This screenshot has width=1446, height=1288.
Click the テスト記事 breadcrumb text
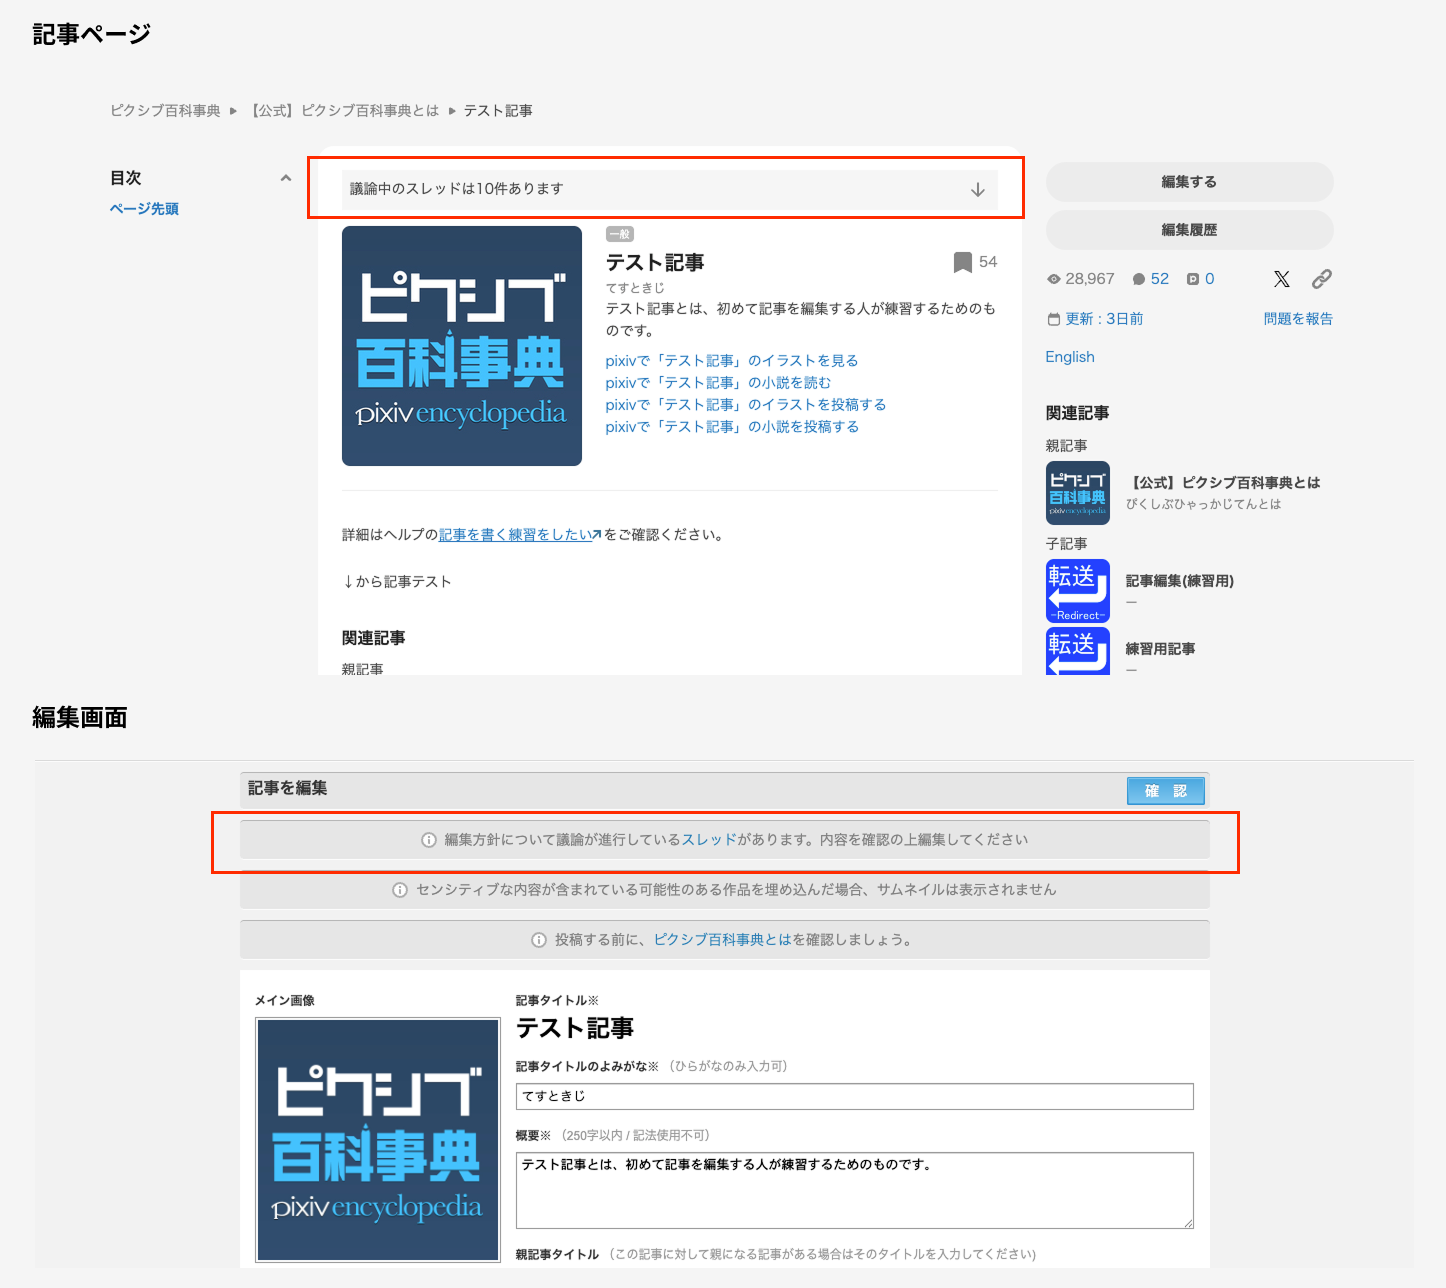[498, 111]
